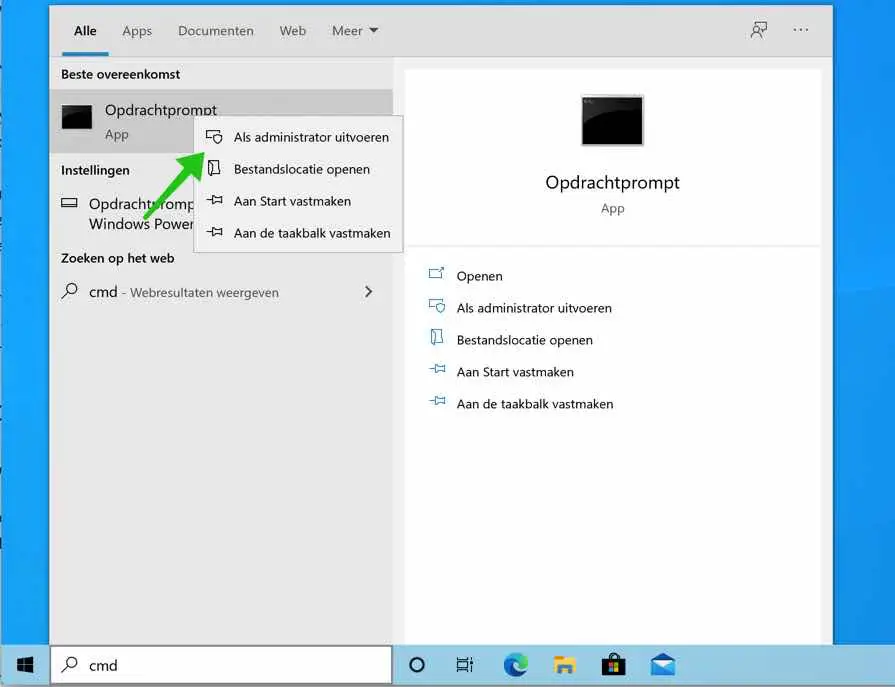This screenshot has height=687, width=895.
Task: Click the Zoeken op het web heading
Action: point(118,258)
